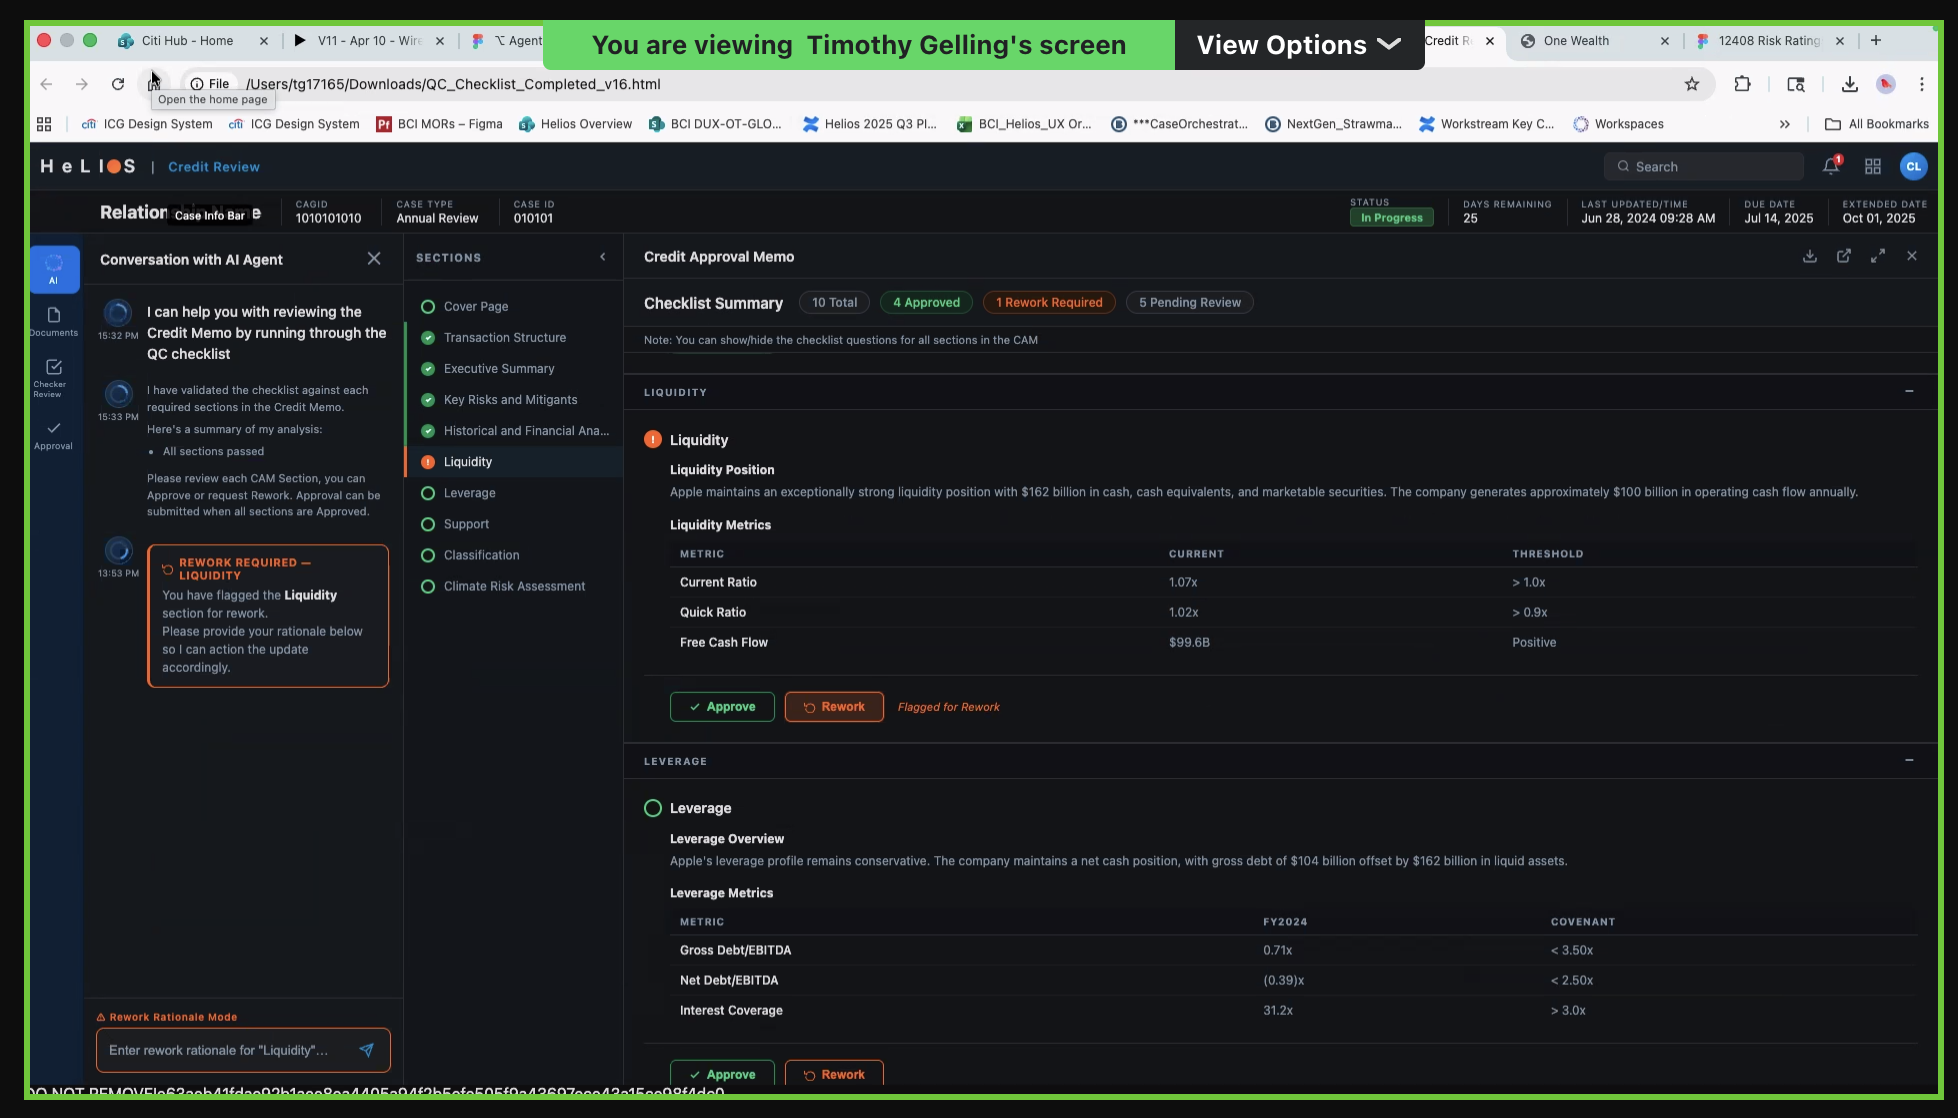Open the notifications bell

pyautogui.click(x=1831, y=166)
